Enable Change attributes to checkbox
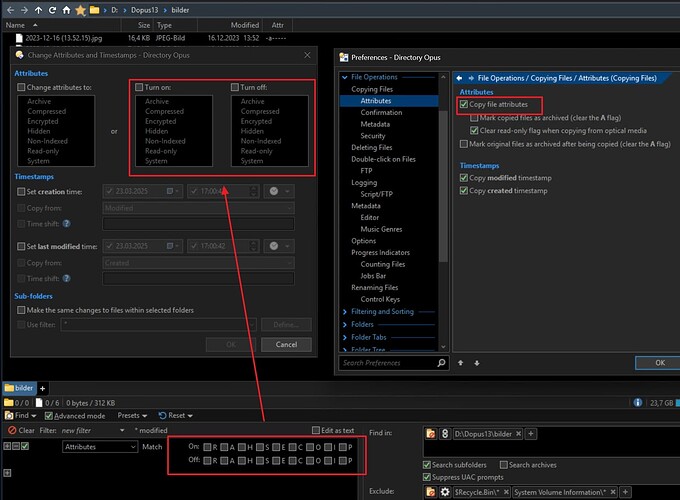This screenshot has width=680, height=500. pyautogui.click(x=21, y=87)
